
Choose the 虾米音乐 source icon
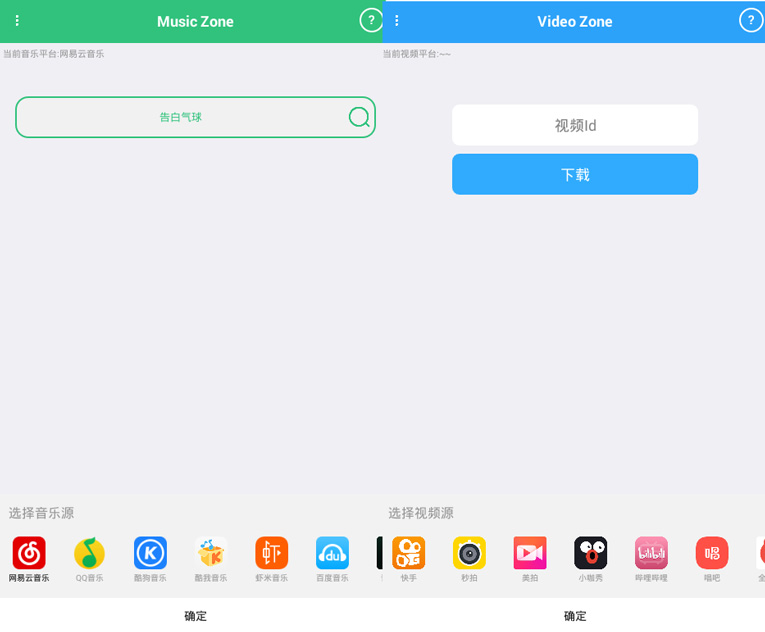pyautogui.click(x=271, y=553)
